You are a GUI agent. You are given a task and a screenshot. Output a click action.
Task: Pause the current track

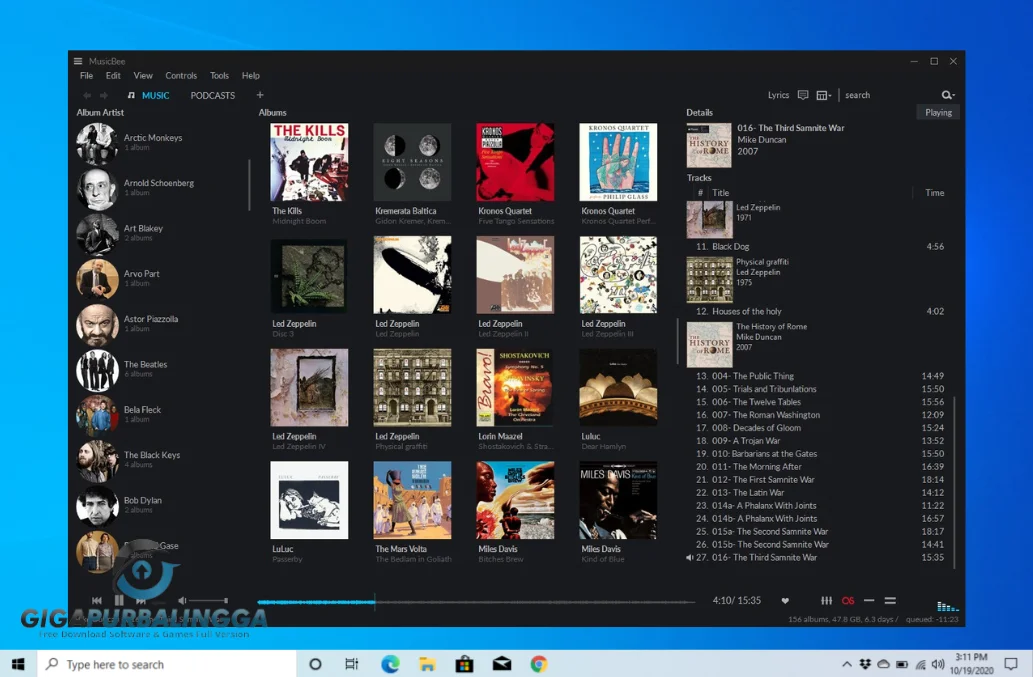pos(117,601)
